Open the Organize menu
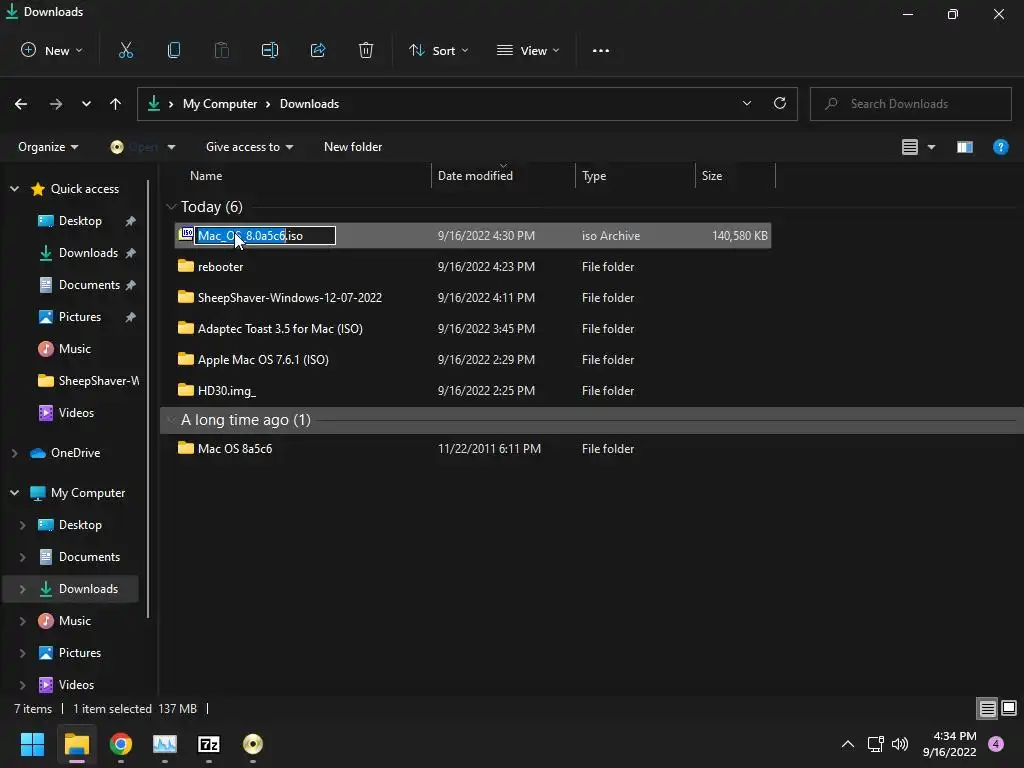This screenshot has height=768, width=1024. [48, 147]
